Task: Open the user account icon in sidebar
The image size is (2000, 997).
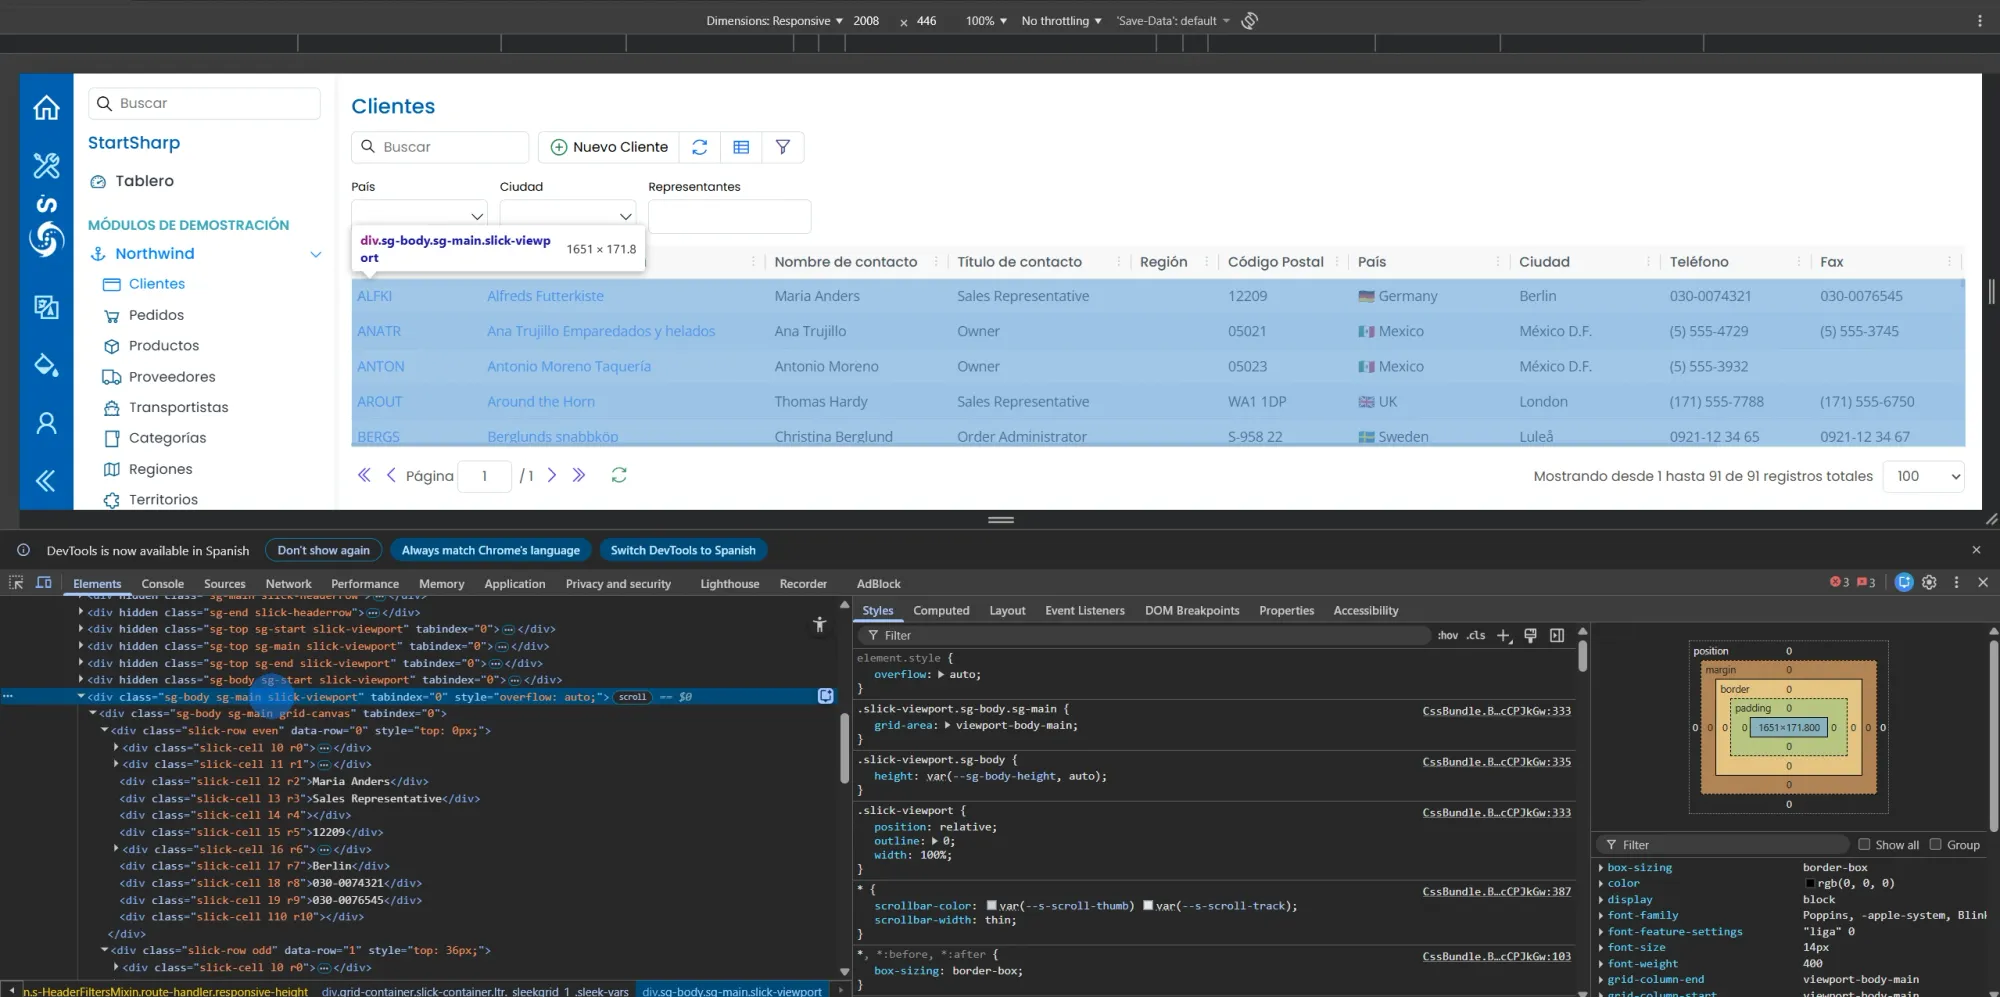Action: (46, 423)
